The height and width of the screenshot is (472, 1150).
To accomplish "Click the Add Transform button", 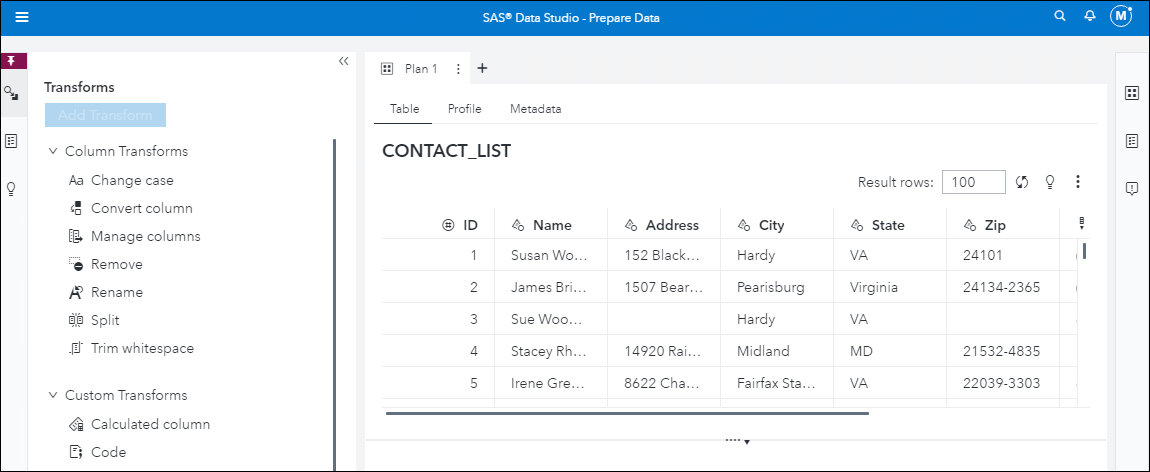I will pos(105,115).
